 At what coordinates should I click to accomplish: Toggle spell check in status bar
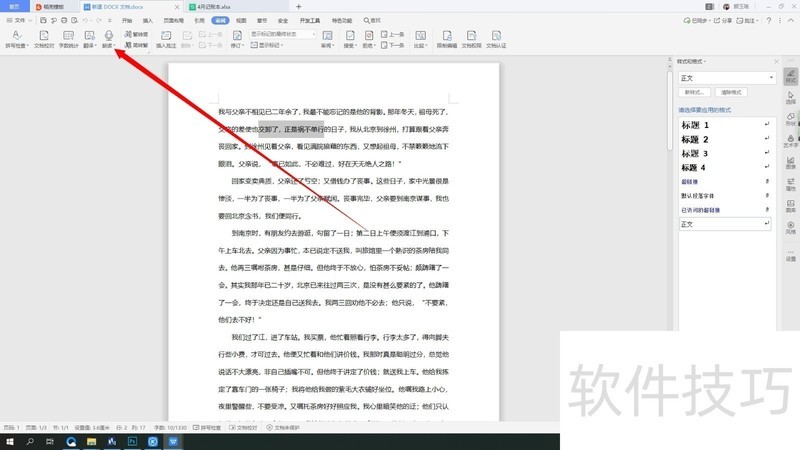click(x=207, y=428)
